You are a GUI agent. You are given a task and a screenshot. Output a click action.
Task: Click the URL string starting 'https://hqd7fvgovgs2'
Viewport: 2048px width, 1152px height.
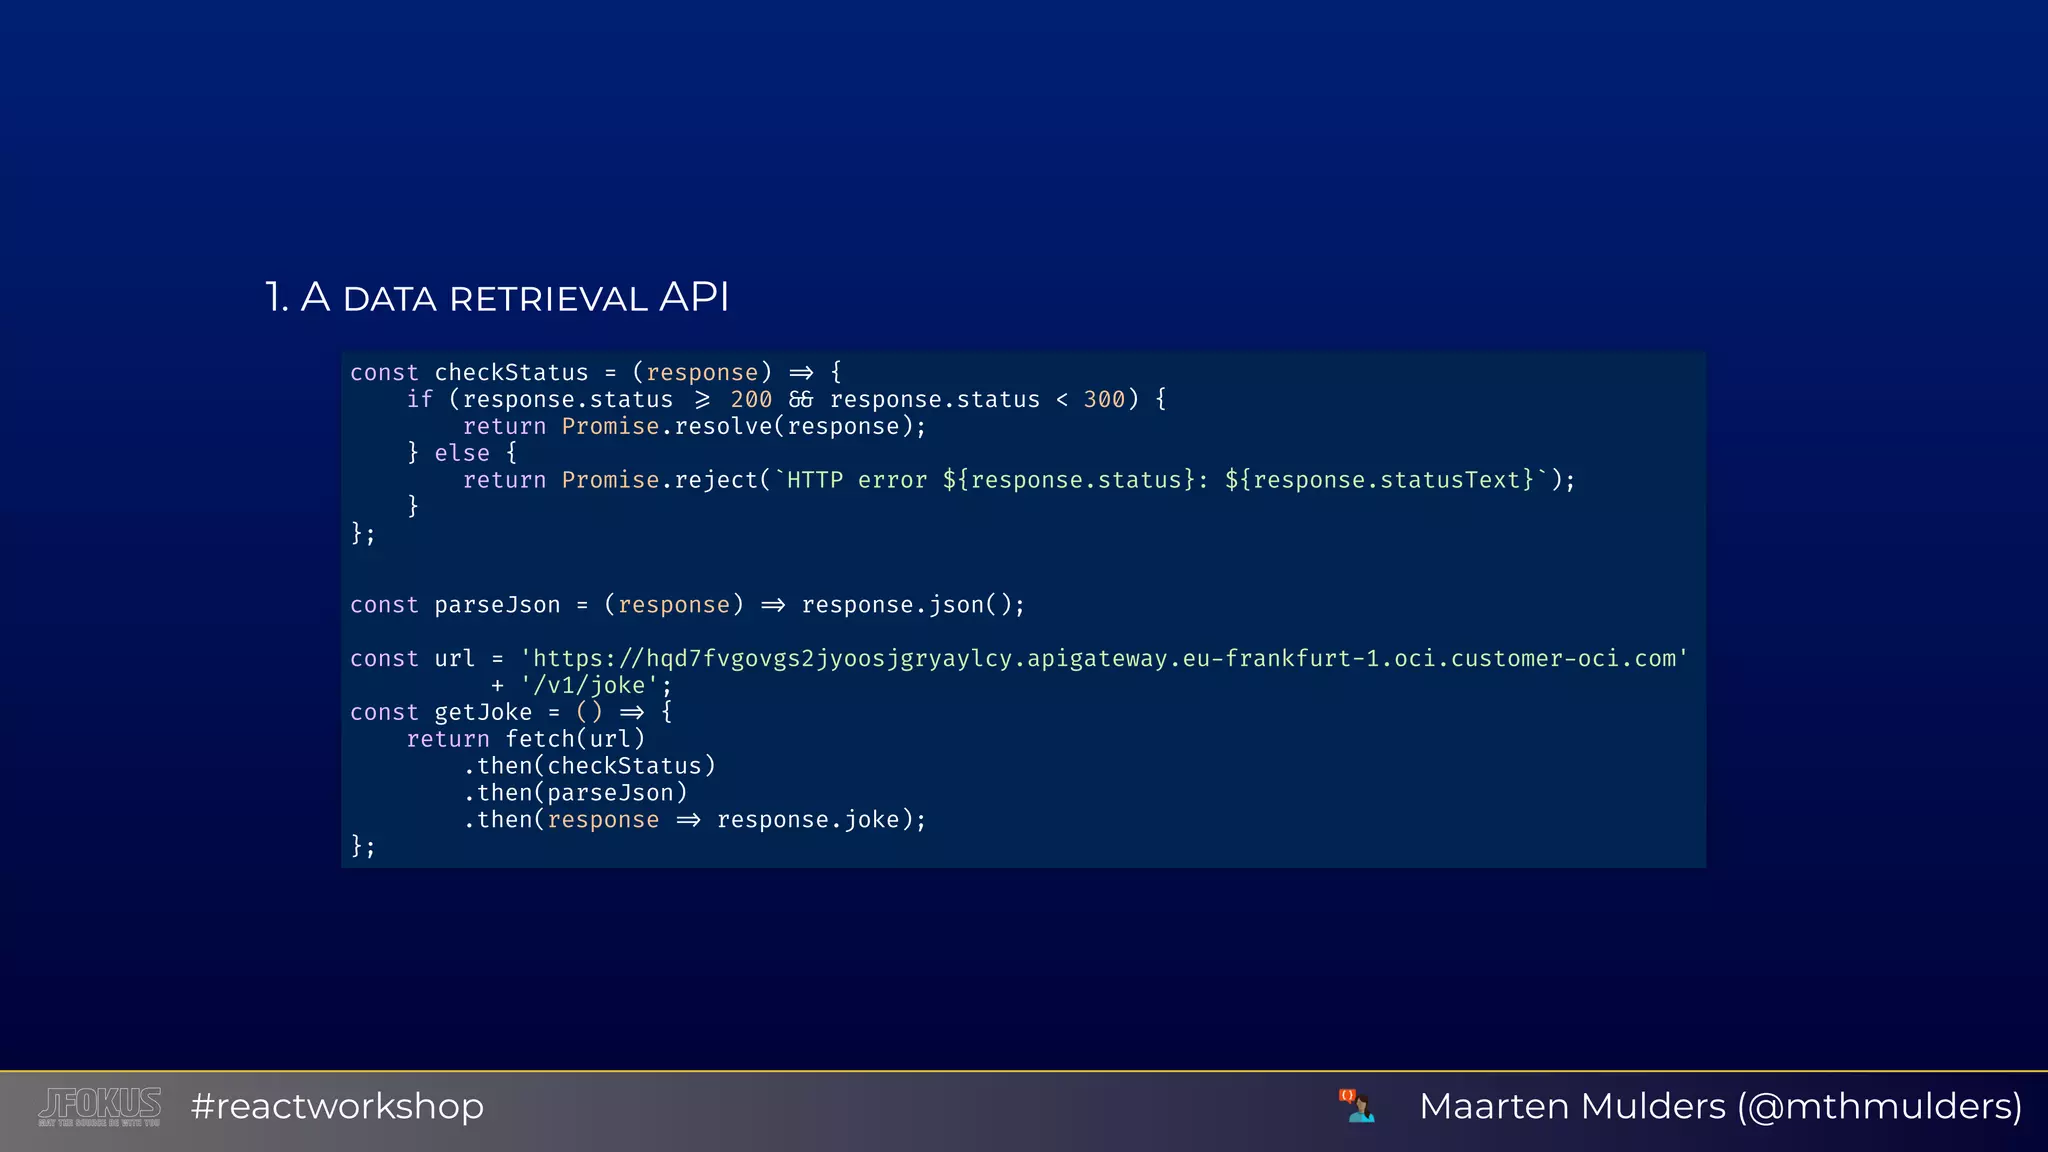click(x=1104, y=658)
